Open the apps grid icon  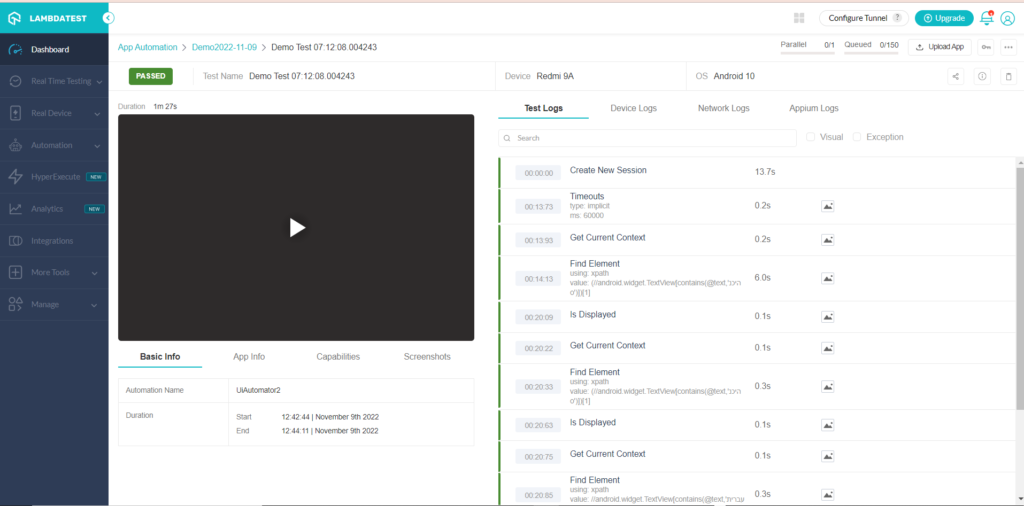[x=799, y=18]
